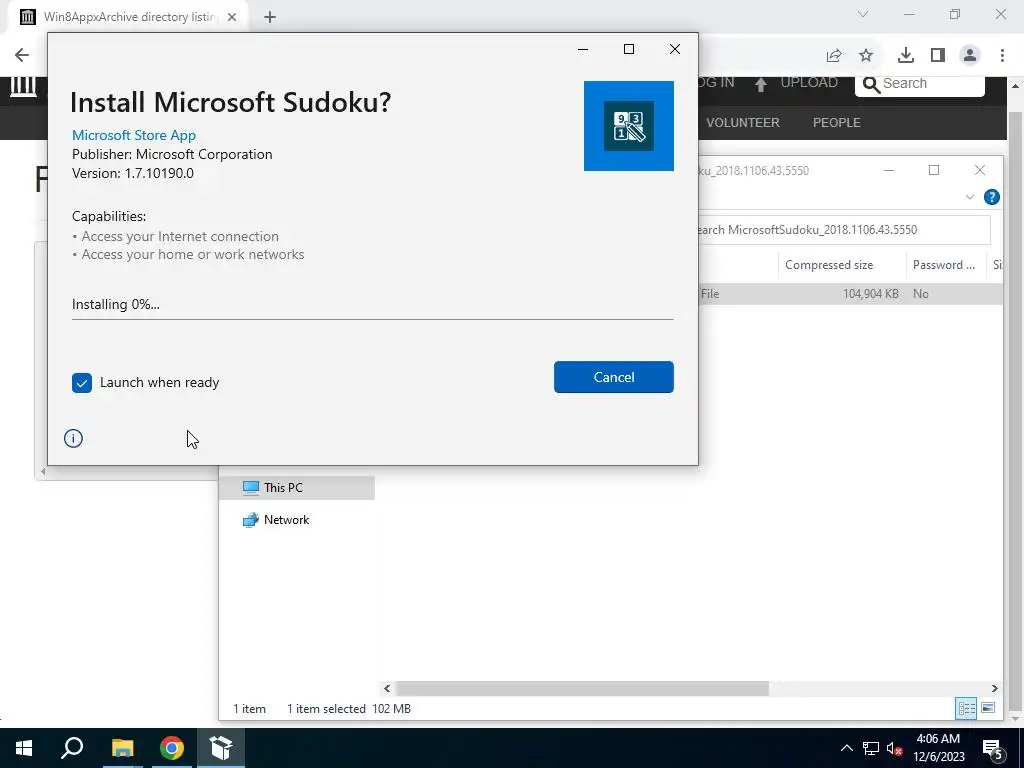The width and height of the screenshot is (1024, 768).
Task: Open the Microsoft Store App link
Action: [134, 135]
